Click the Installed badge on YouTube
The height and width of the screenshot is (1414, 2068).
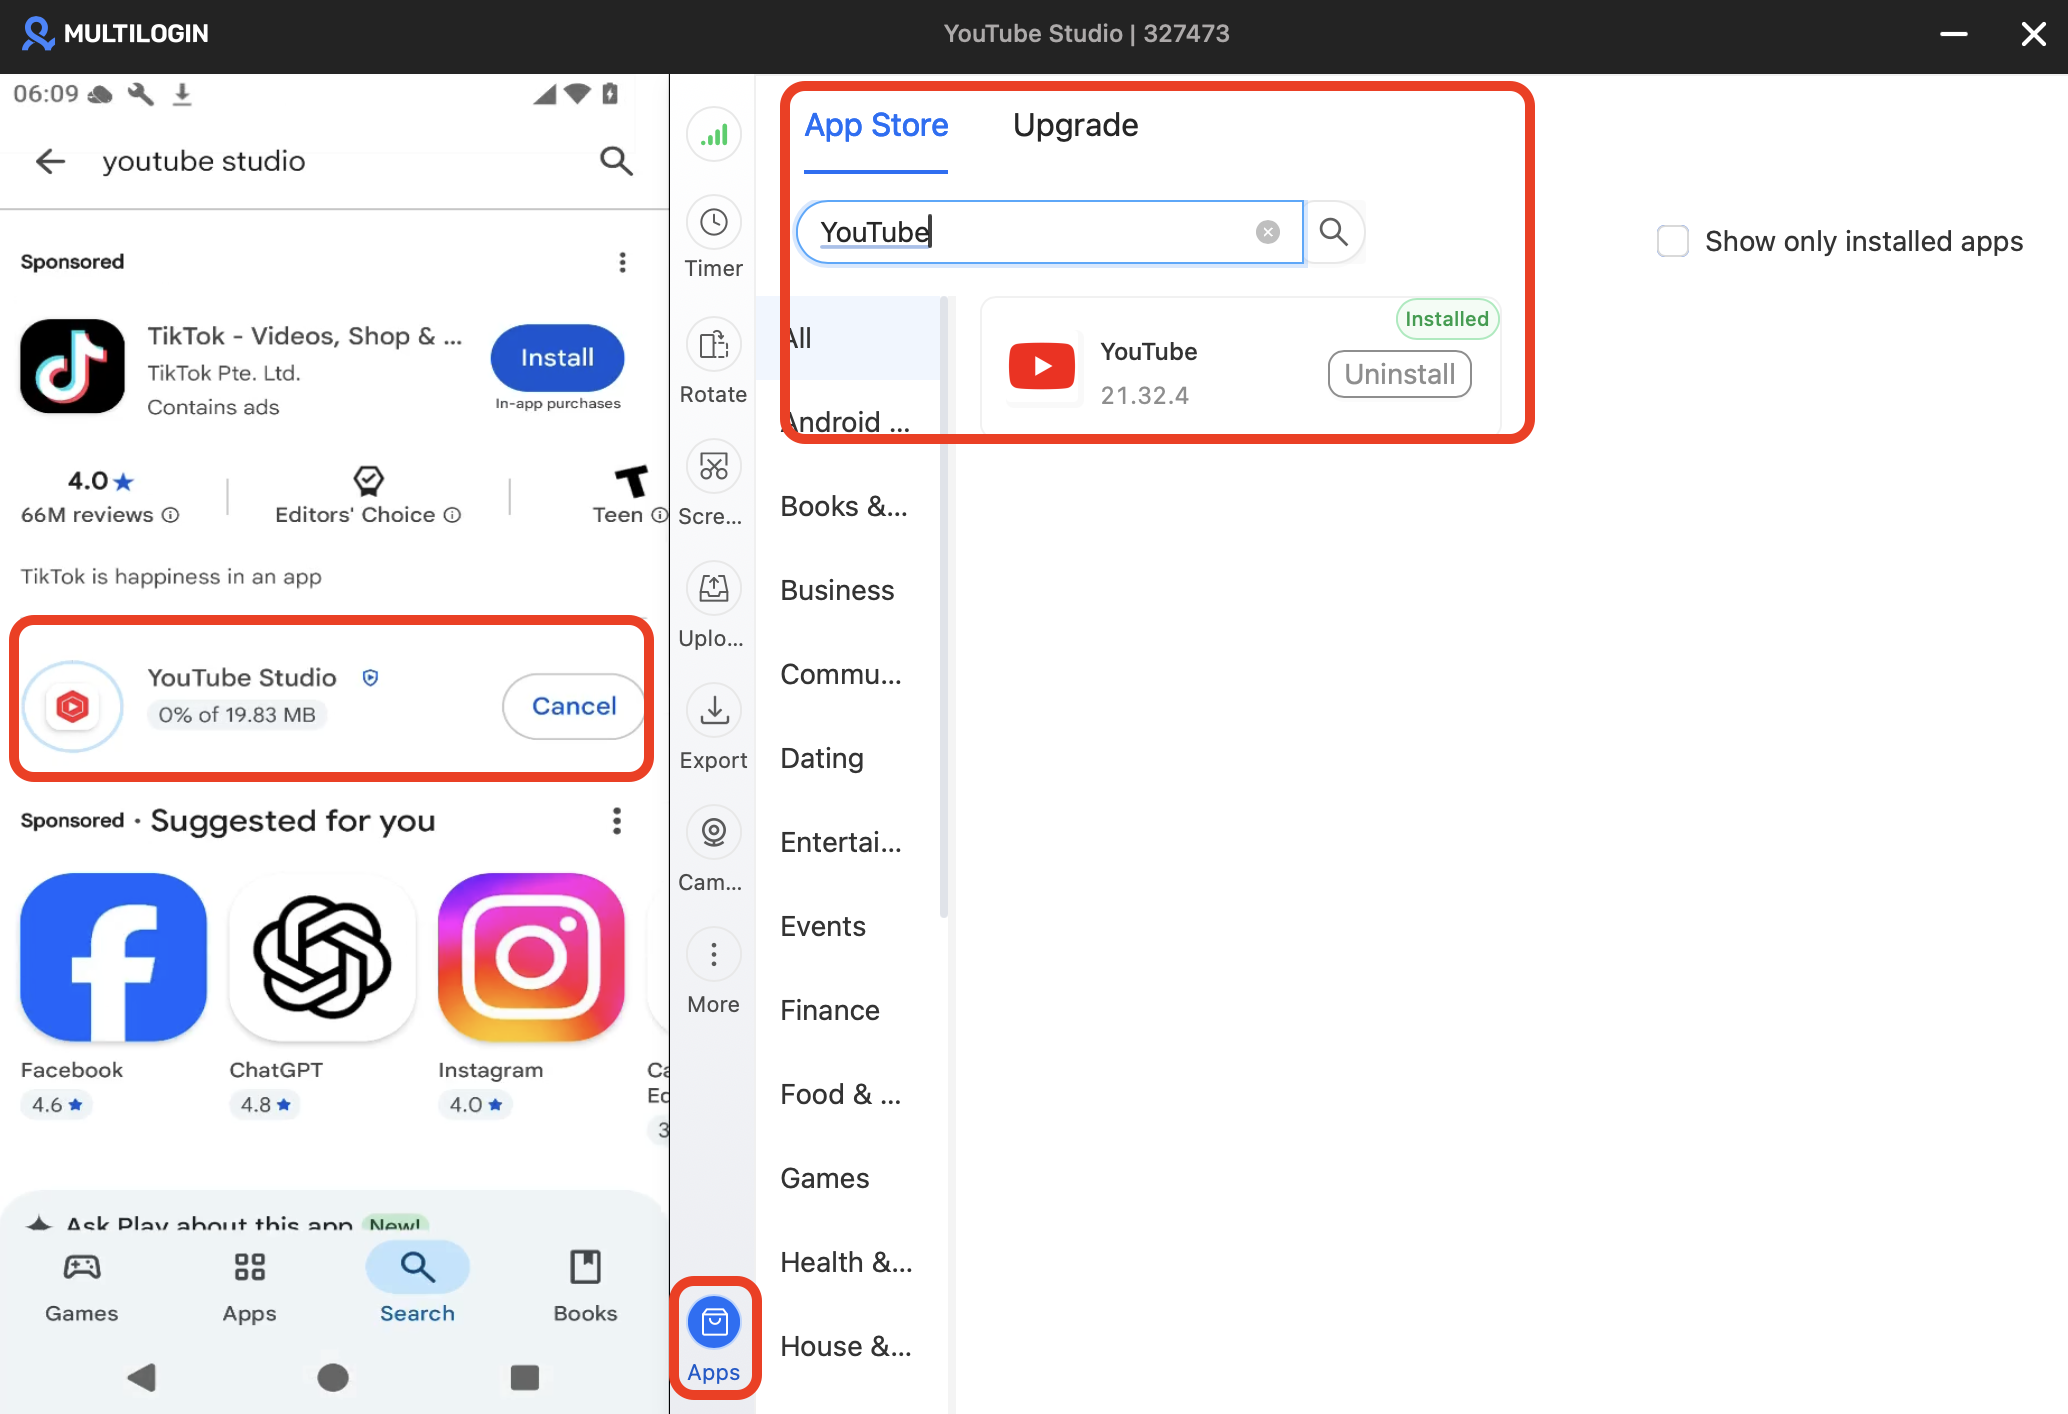[1447, 319]
